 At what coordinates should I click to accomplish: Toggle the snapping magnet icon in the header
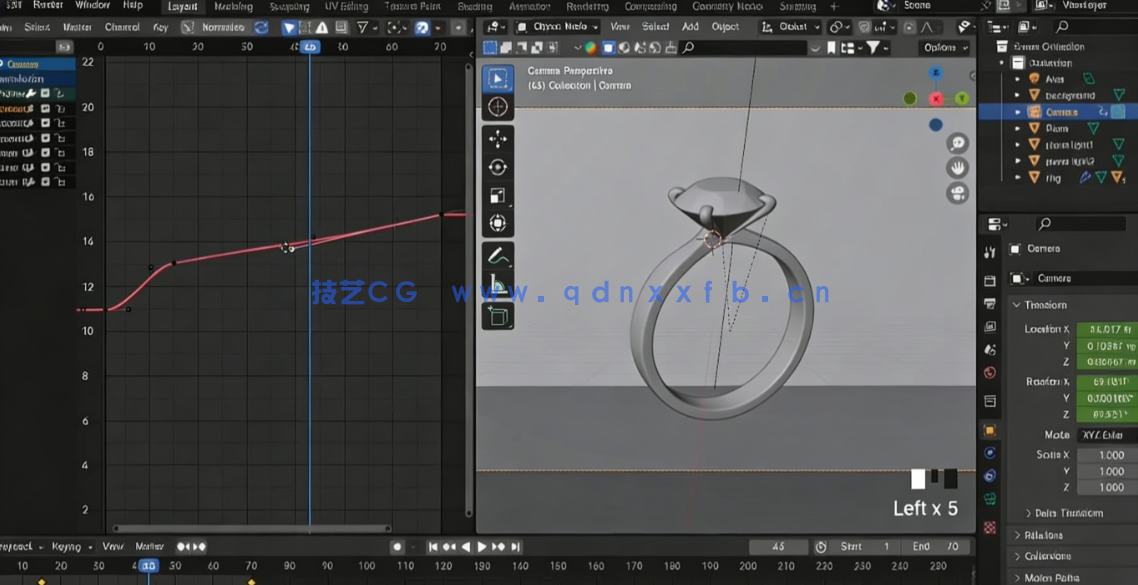point(864,27)
